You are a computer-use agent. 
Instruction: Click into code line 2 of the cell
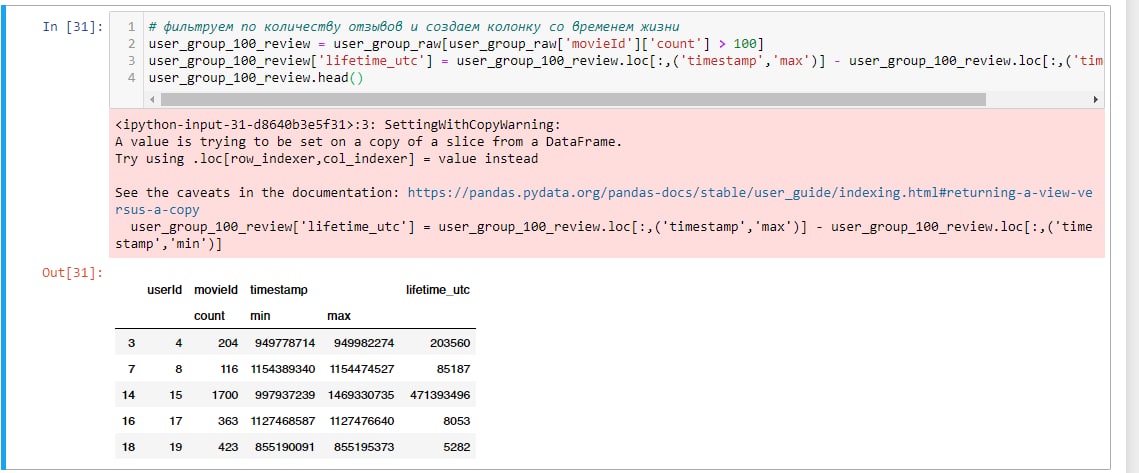click(x=455, y=44)
